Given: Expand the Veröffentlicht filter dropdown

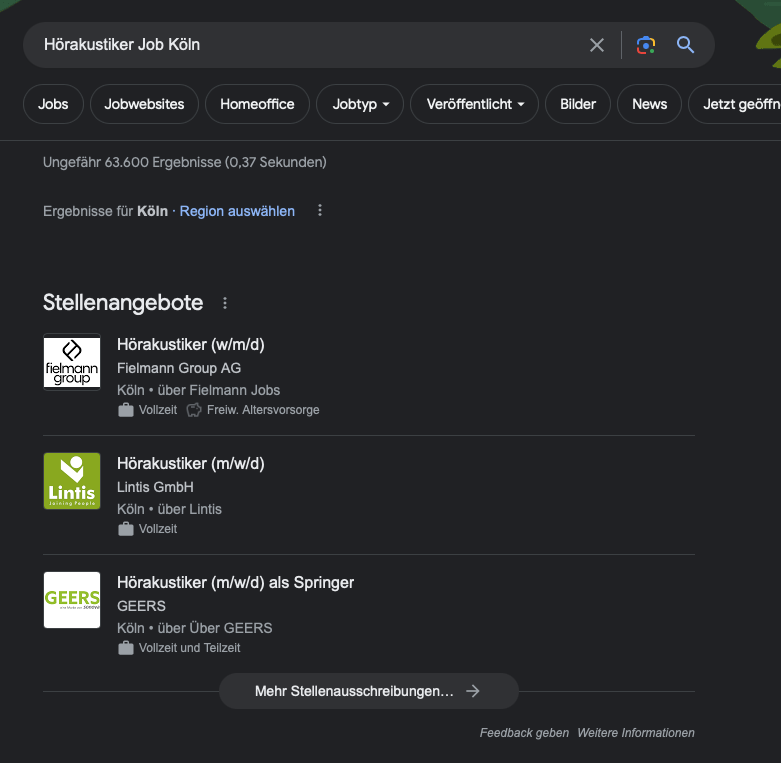Looking at the screenshot, I should pos(474,104).
